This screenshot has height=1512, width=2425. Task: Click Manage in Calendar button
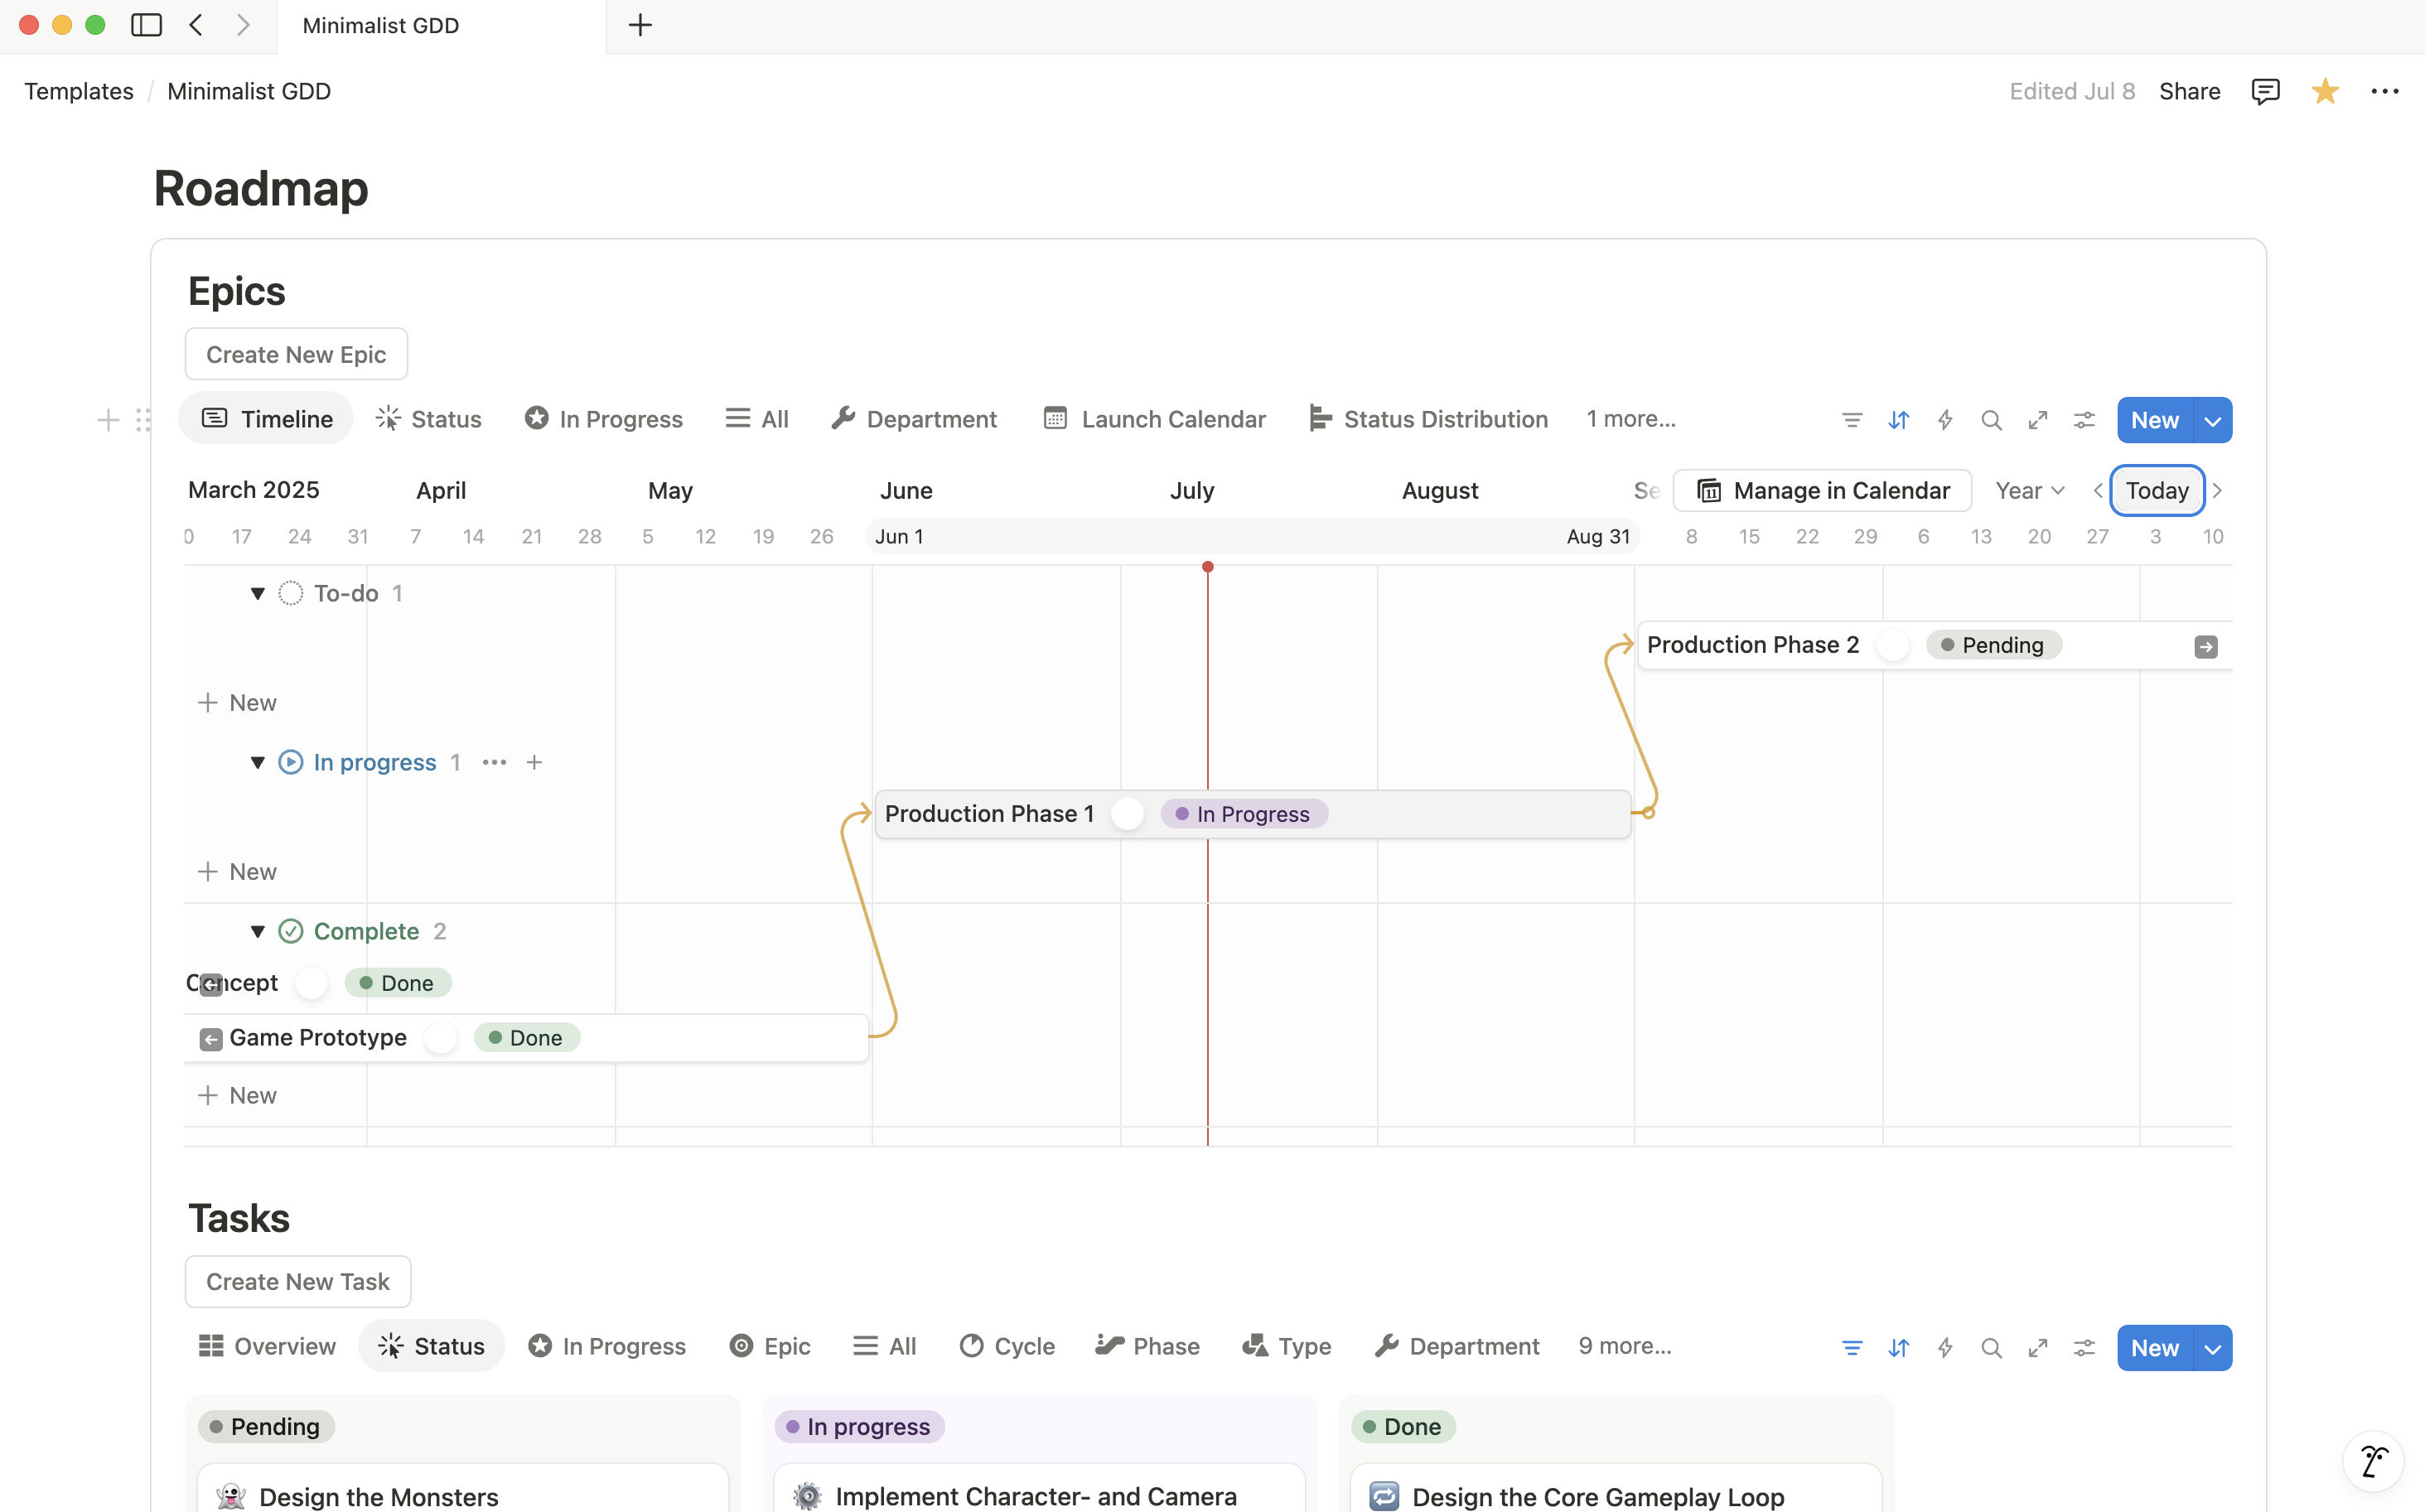point(1822,491)
